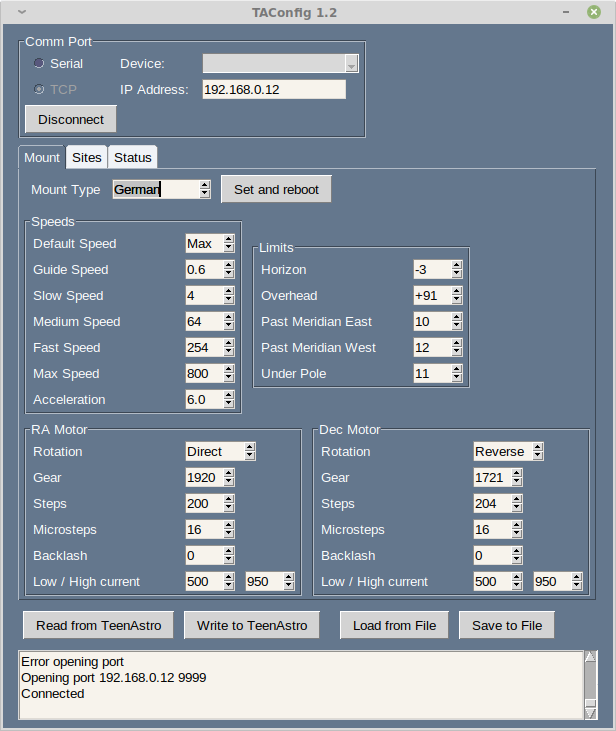Click the 'Connected' log line

click(x=53, y=694)
